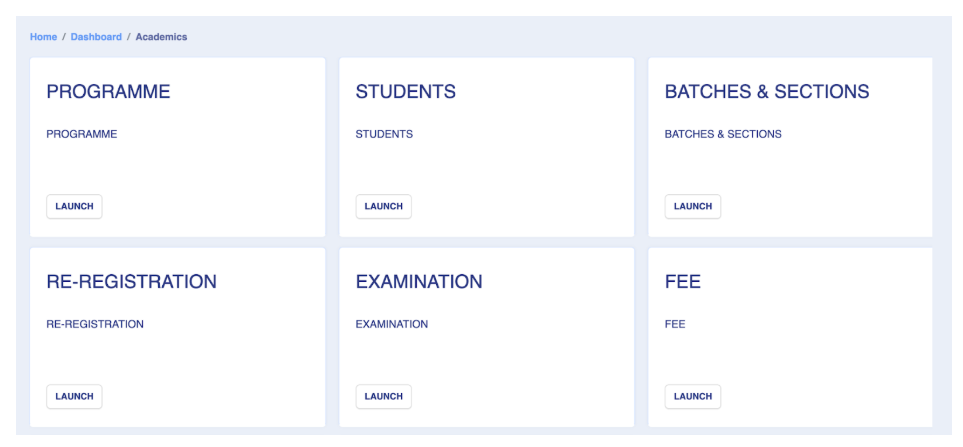
Task: Hit the LAUNCH button on the Fee card
Action: (x=692, y=396)
